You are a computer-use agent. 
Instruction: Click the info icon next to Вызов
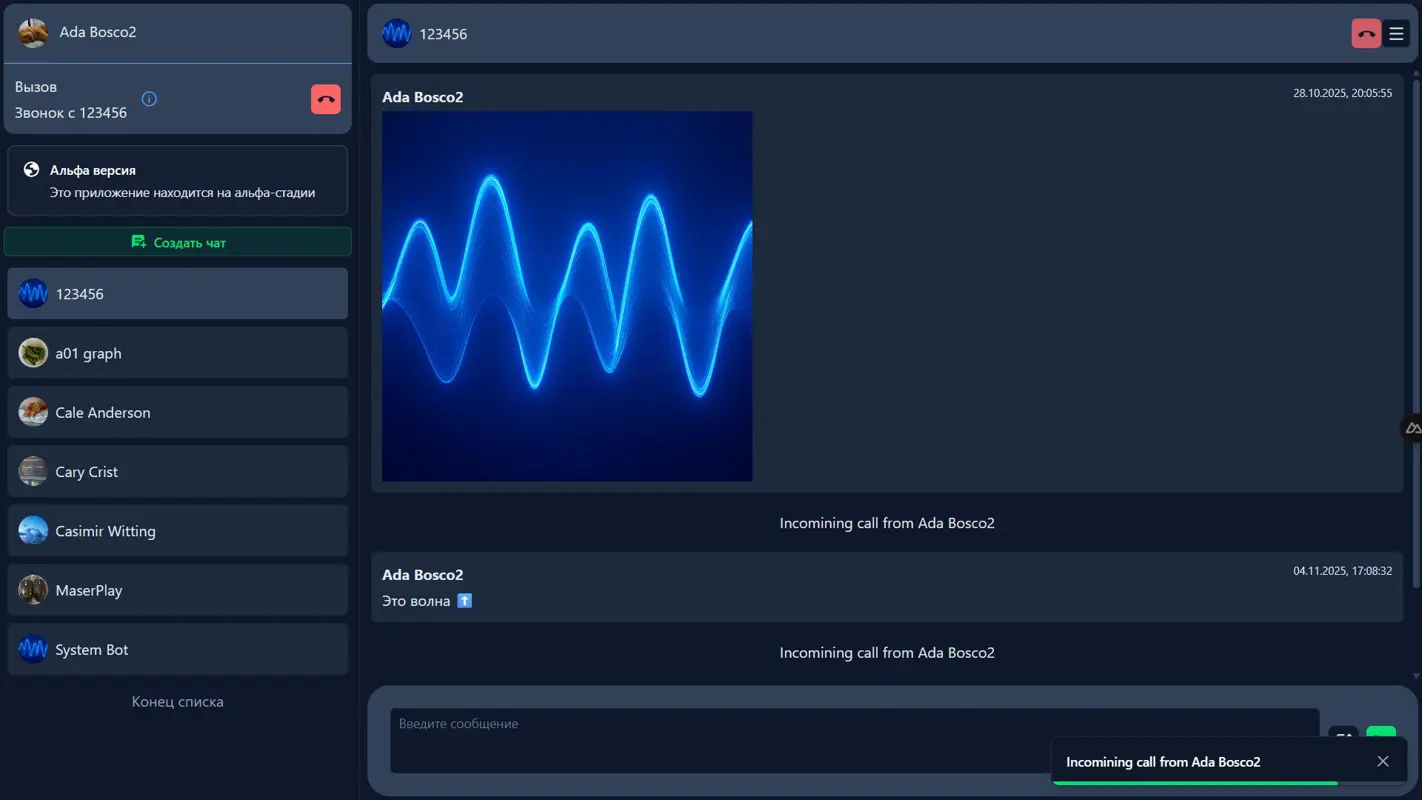[148, 98]
